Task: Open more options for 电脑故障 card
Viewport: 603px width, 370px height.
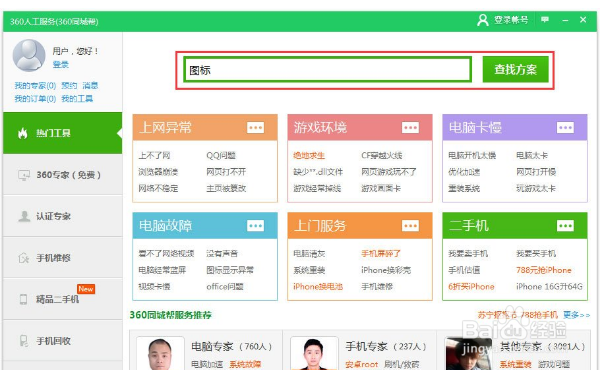Action: click(255, 225)
